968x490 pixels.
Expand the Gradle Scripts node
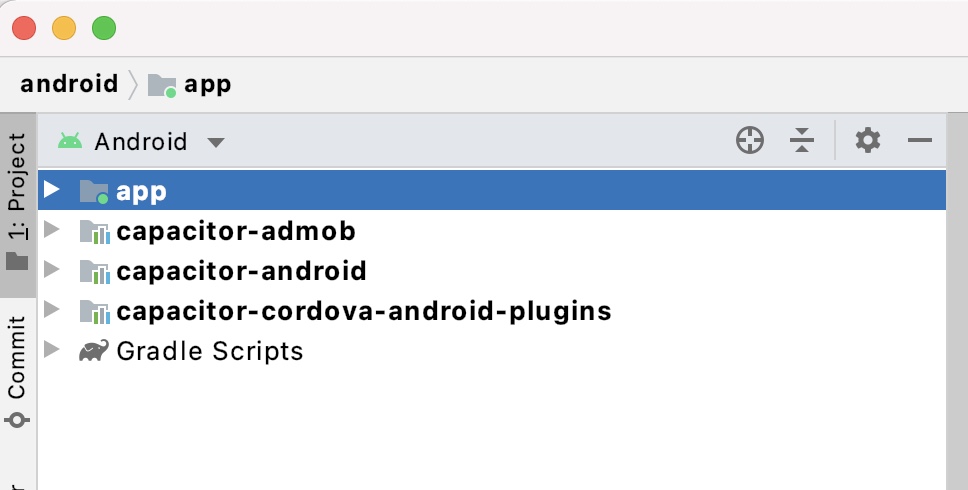point(52,349)
